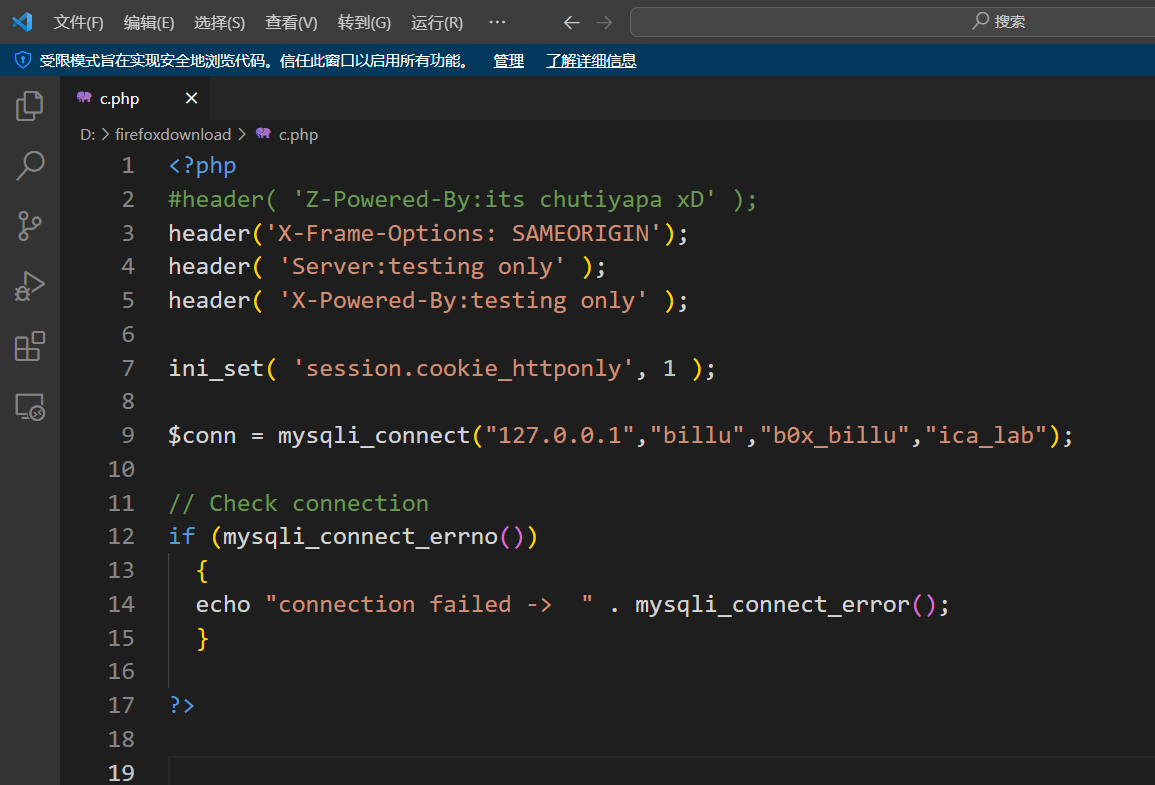Click the restricted mode shield icon

[23, 60]
